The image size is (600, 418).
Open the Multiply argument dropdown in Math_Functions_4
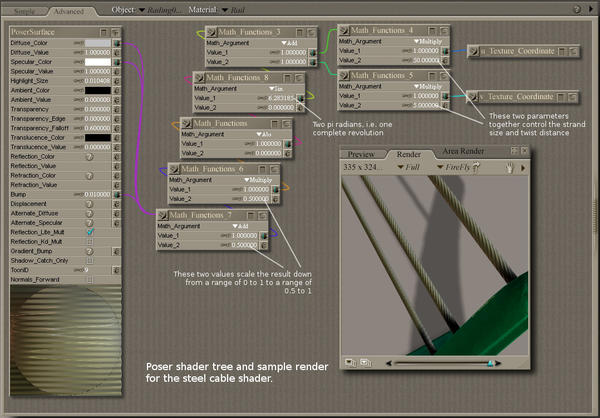coord(428,41)
